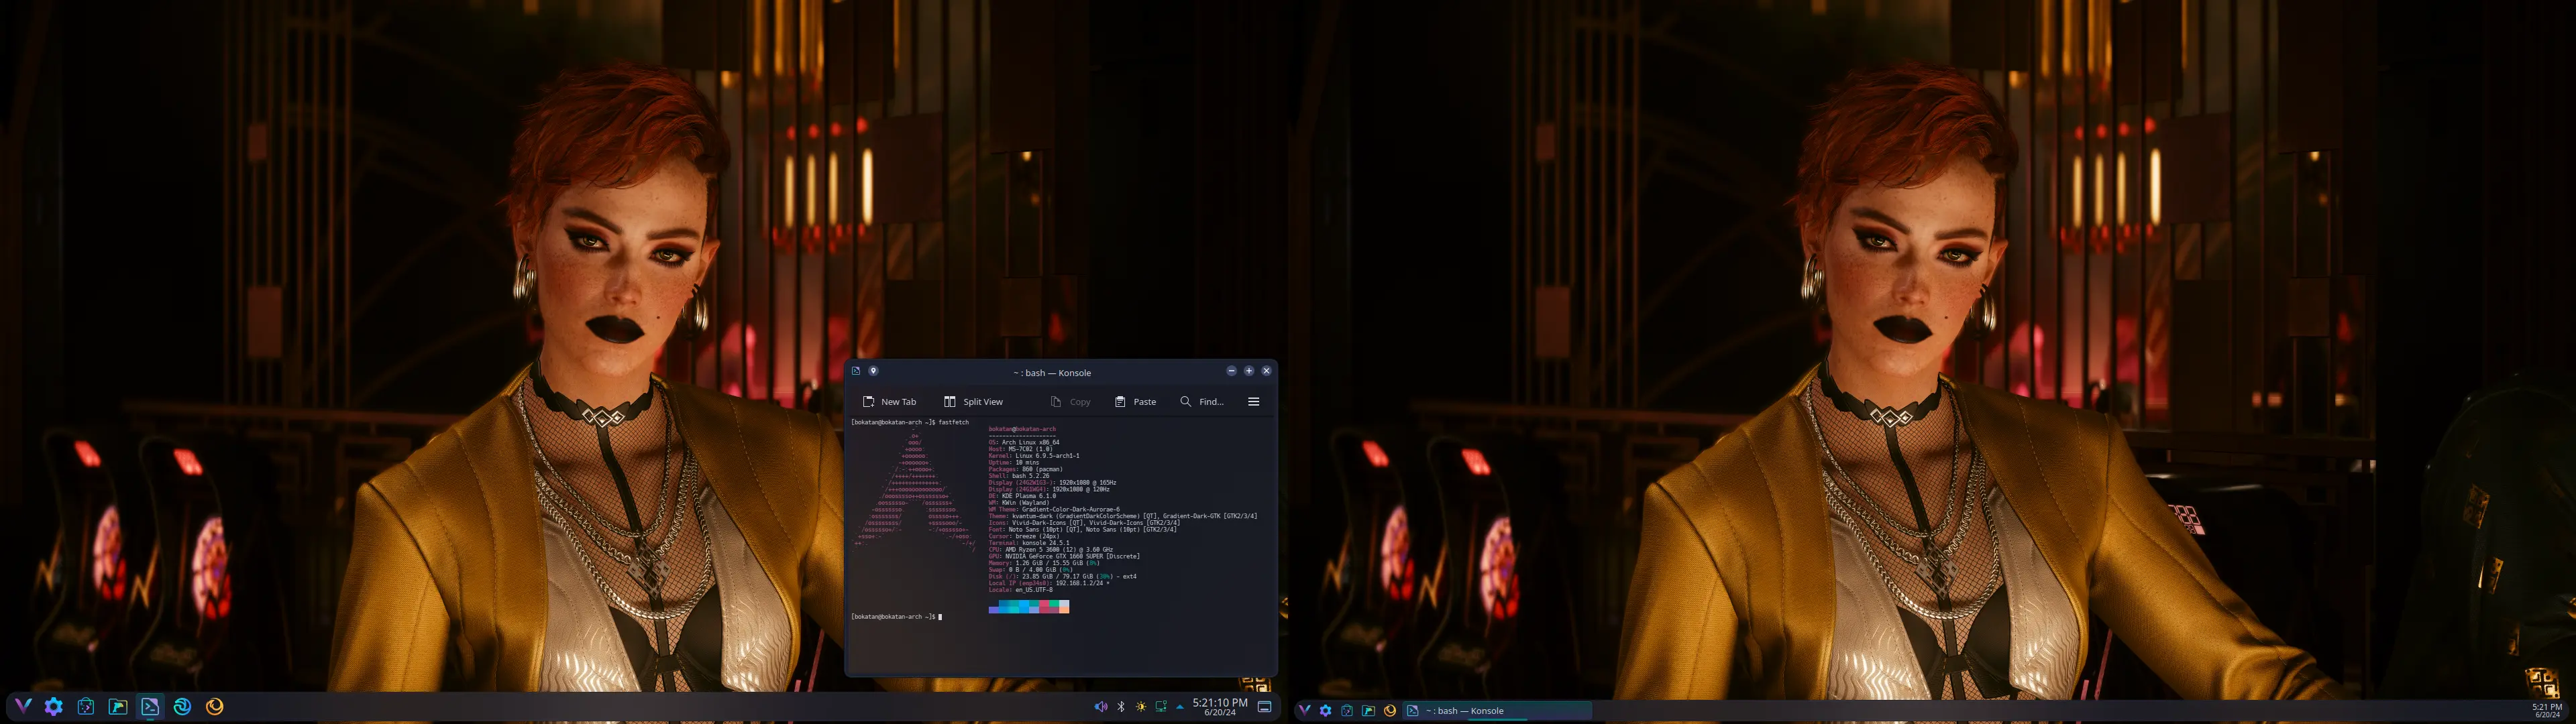Minimize the Konsole window

(x=1231, y=371)
